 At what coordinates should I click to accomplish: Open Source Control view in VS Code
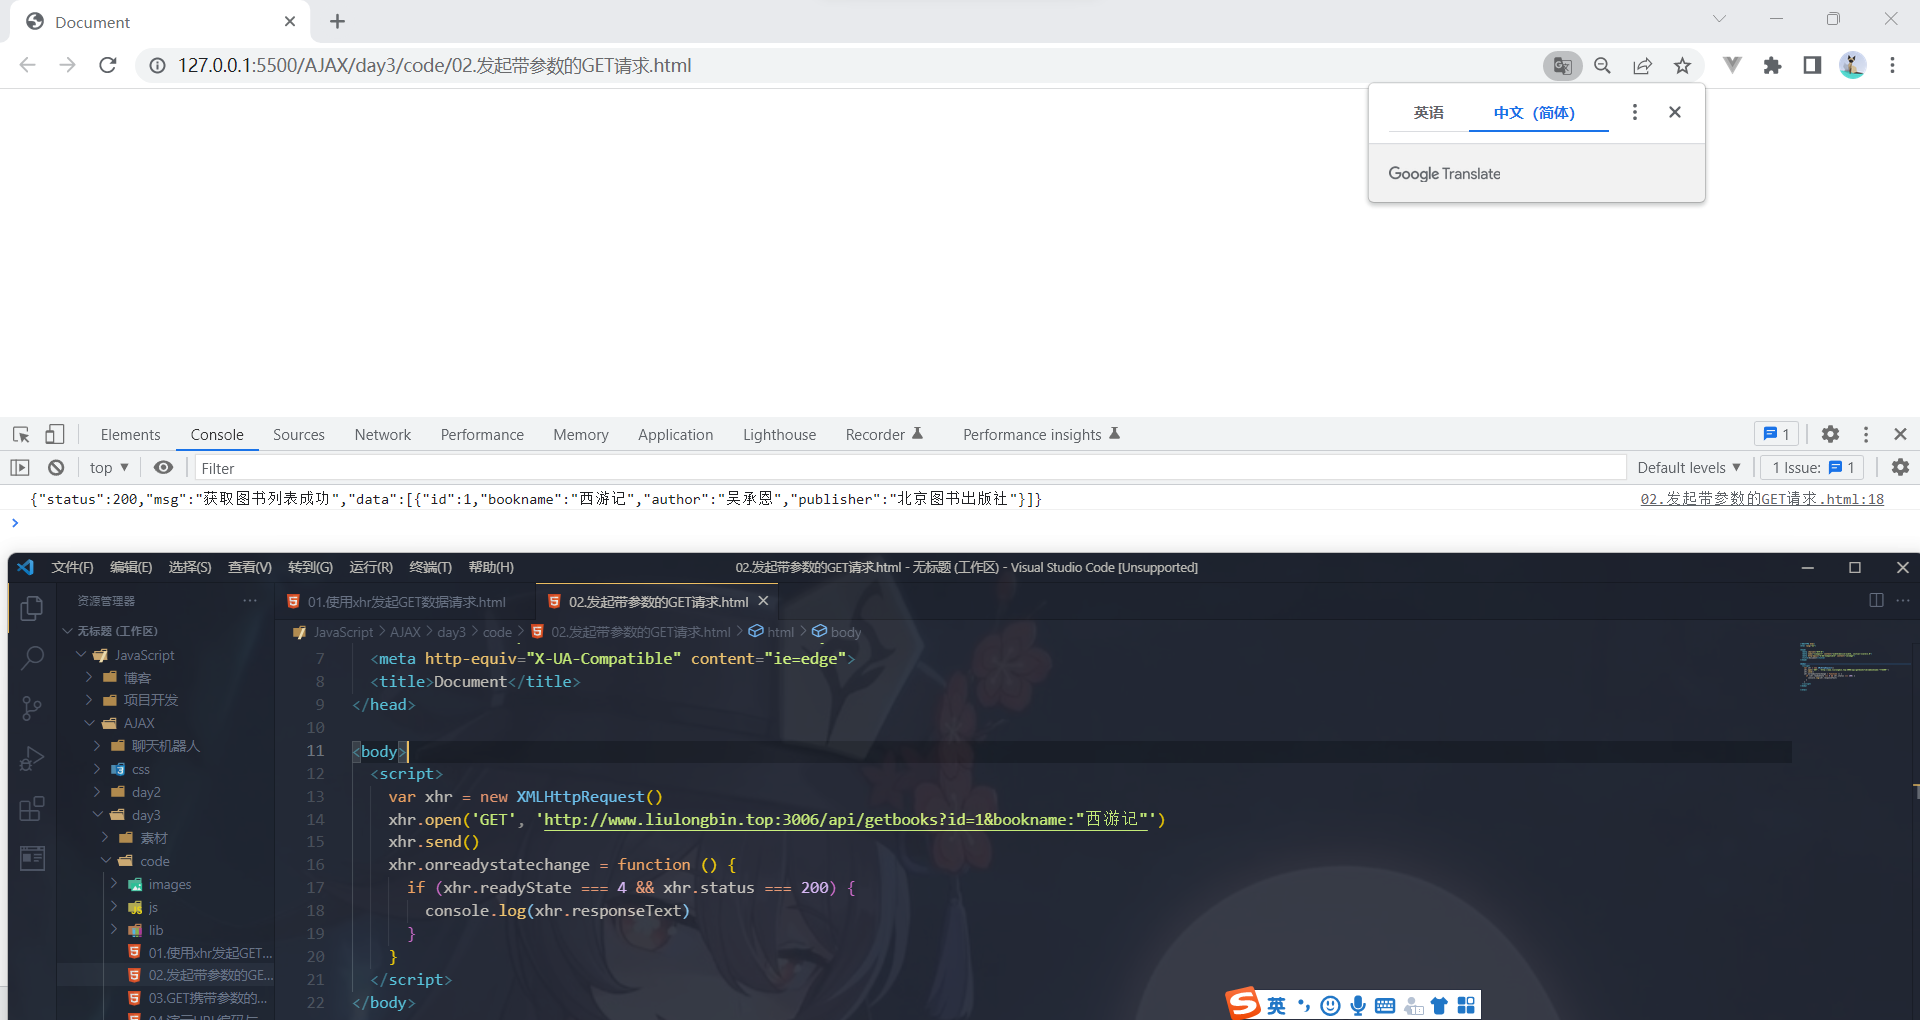(x=31, y=707)
